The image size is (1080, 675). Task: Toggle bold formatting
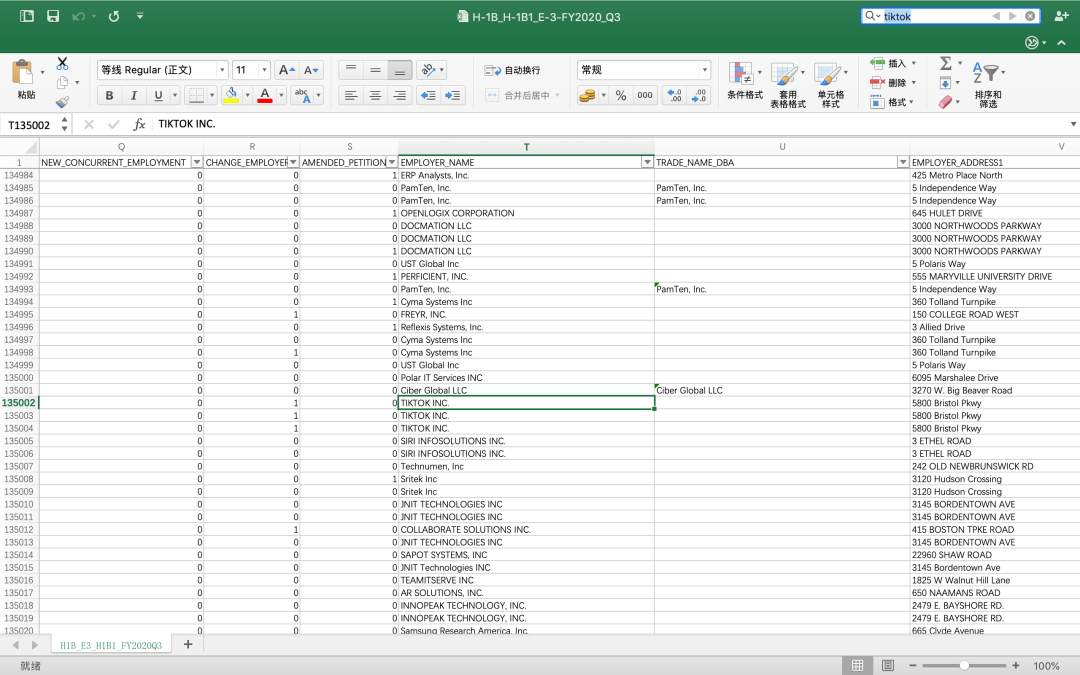coord(109,95)
